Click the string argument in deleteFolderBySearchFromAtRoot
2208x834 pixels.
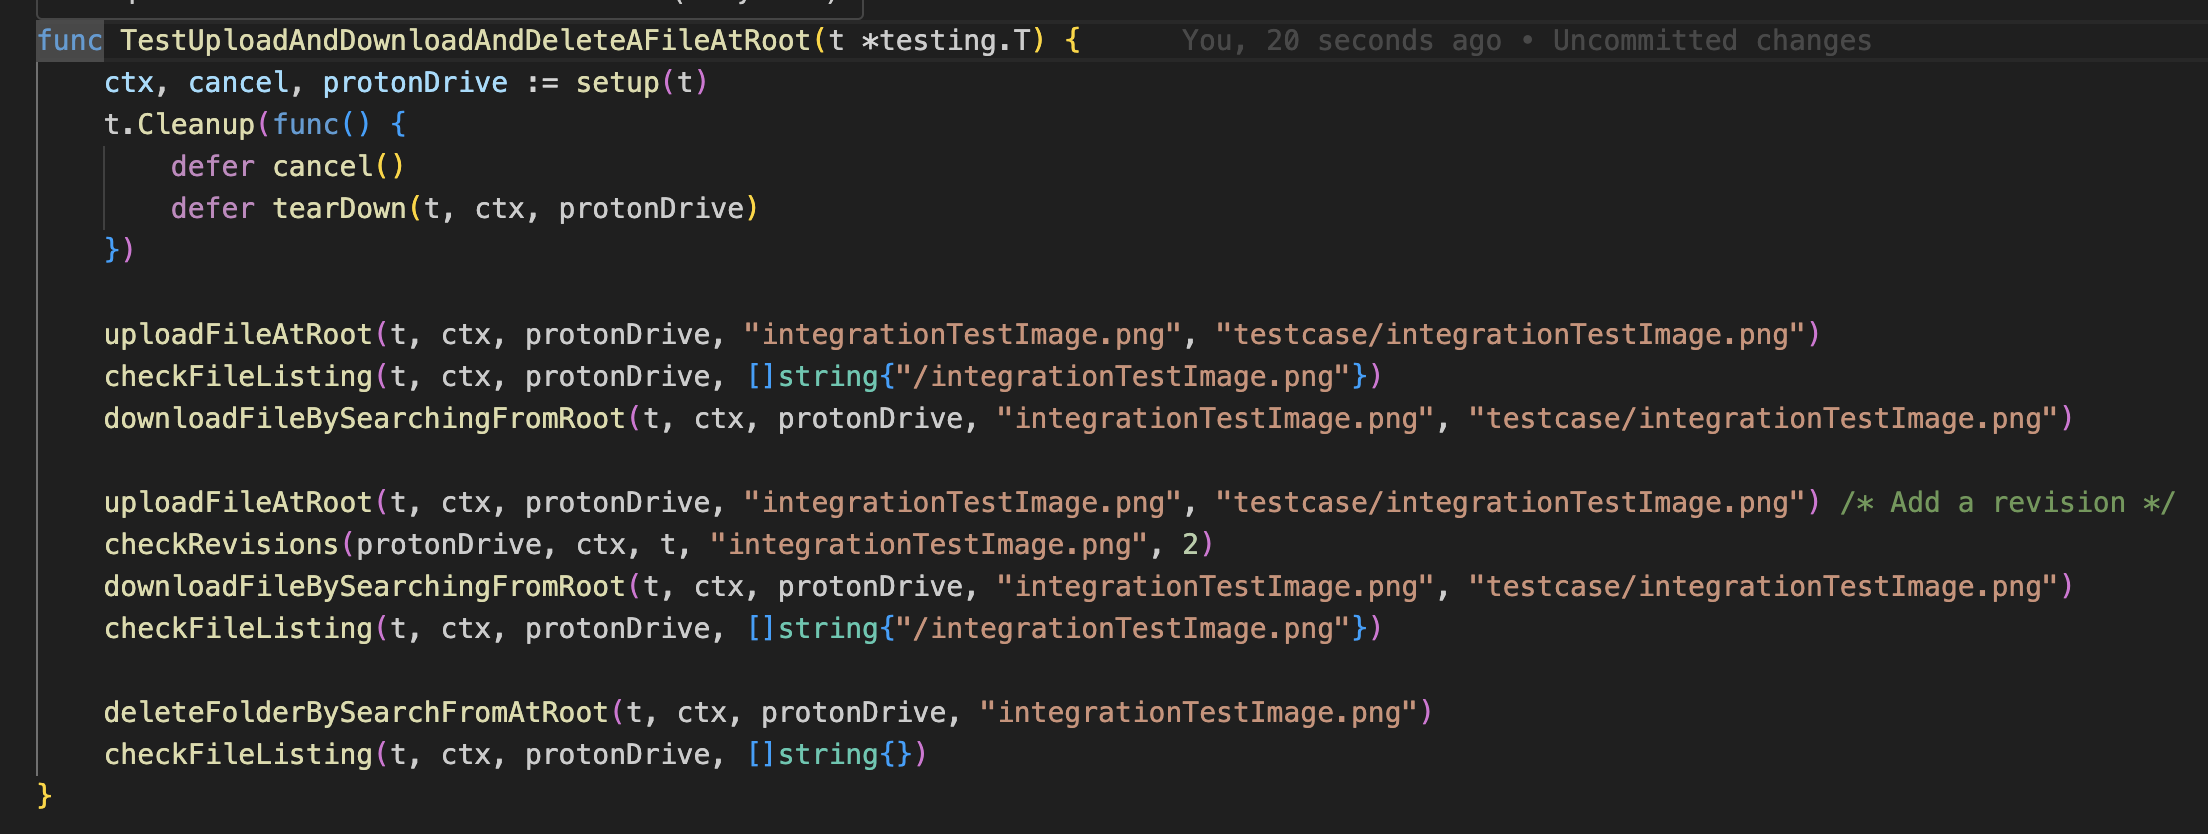pos(1198,713)
